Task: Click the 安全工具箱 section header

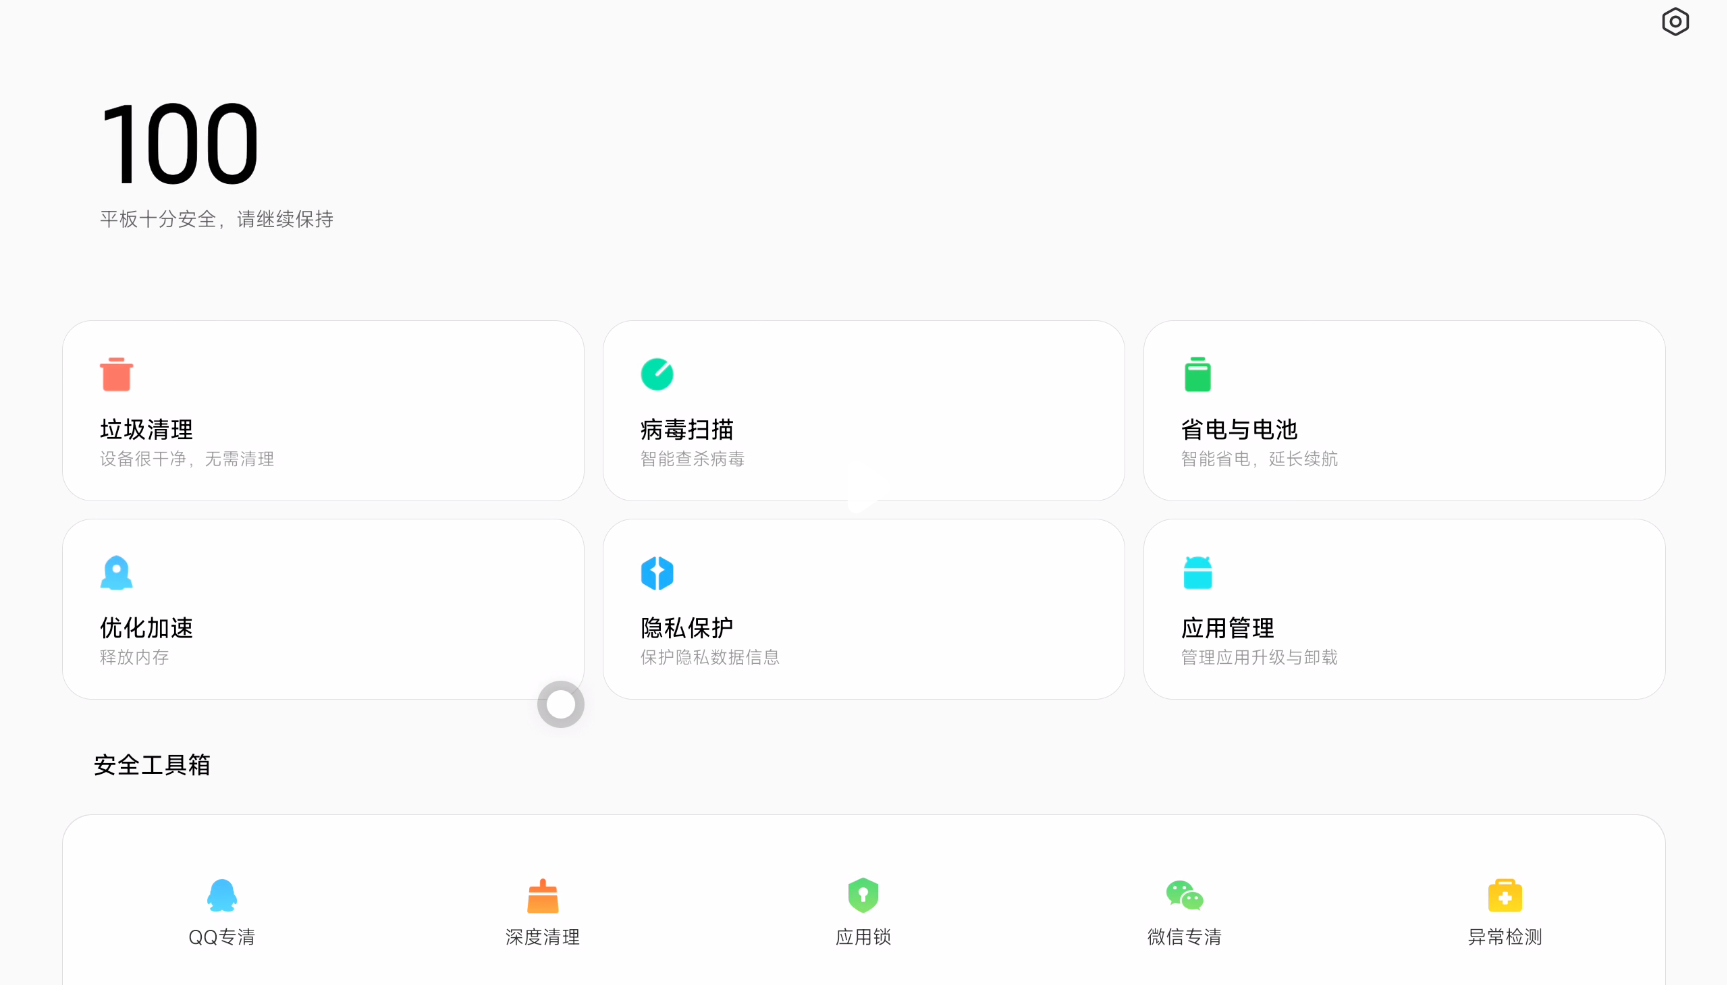Action: tap(151, 764)
